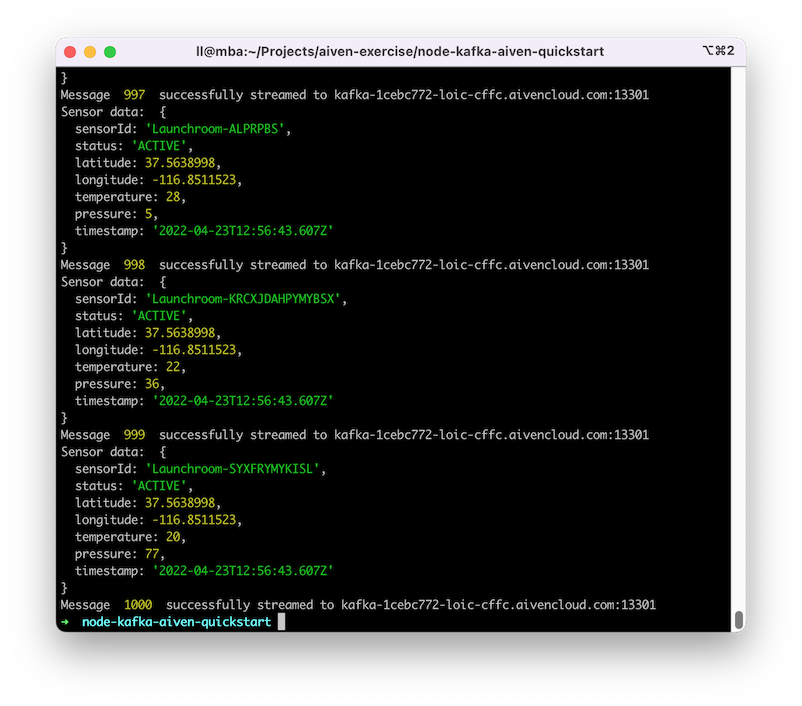Click the Kafka host URL in message 997 line
Viewport: 802px width, 706px height.
pyautogui.click(x=492, y=95)
